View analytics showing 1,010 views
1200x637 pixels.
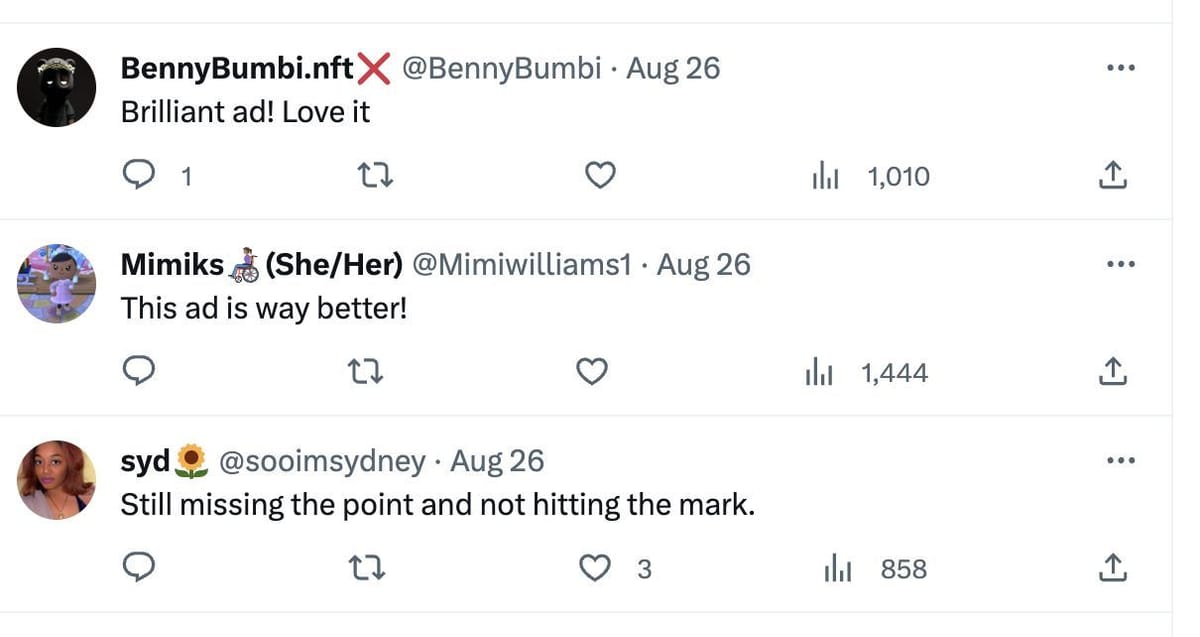coord(870,177)
